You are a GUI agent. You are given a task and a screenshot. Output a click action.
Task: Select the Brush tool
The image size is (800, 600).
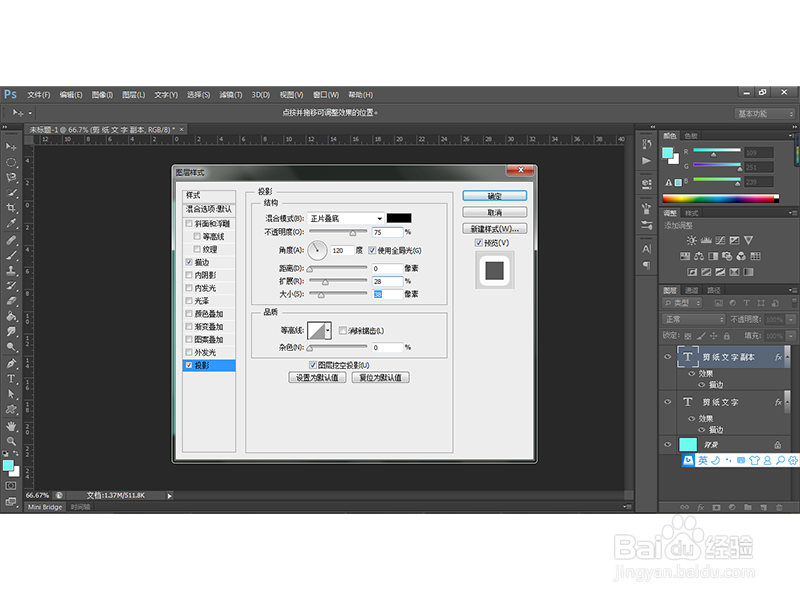click(11, 255)
